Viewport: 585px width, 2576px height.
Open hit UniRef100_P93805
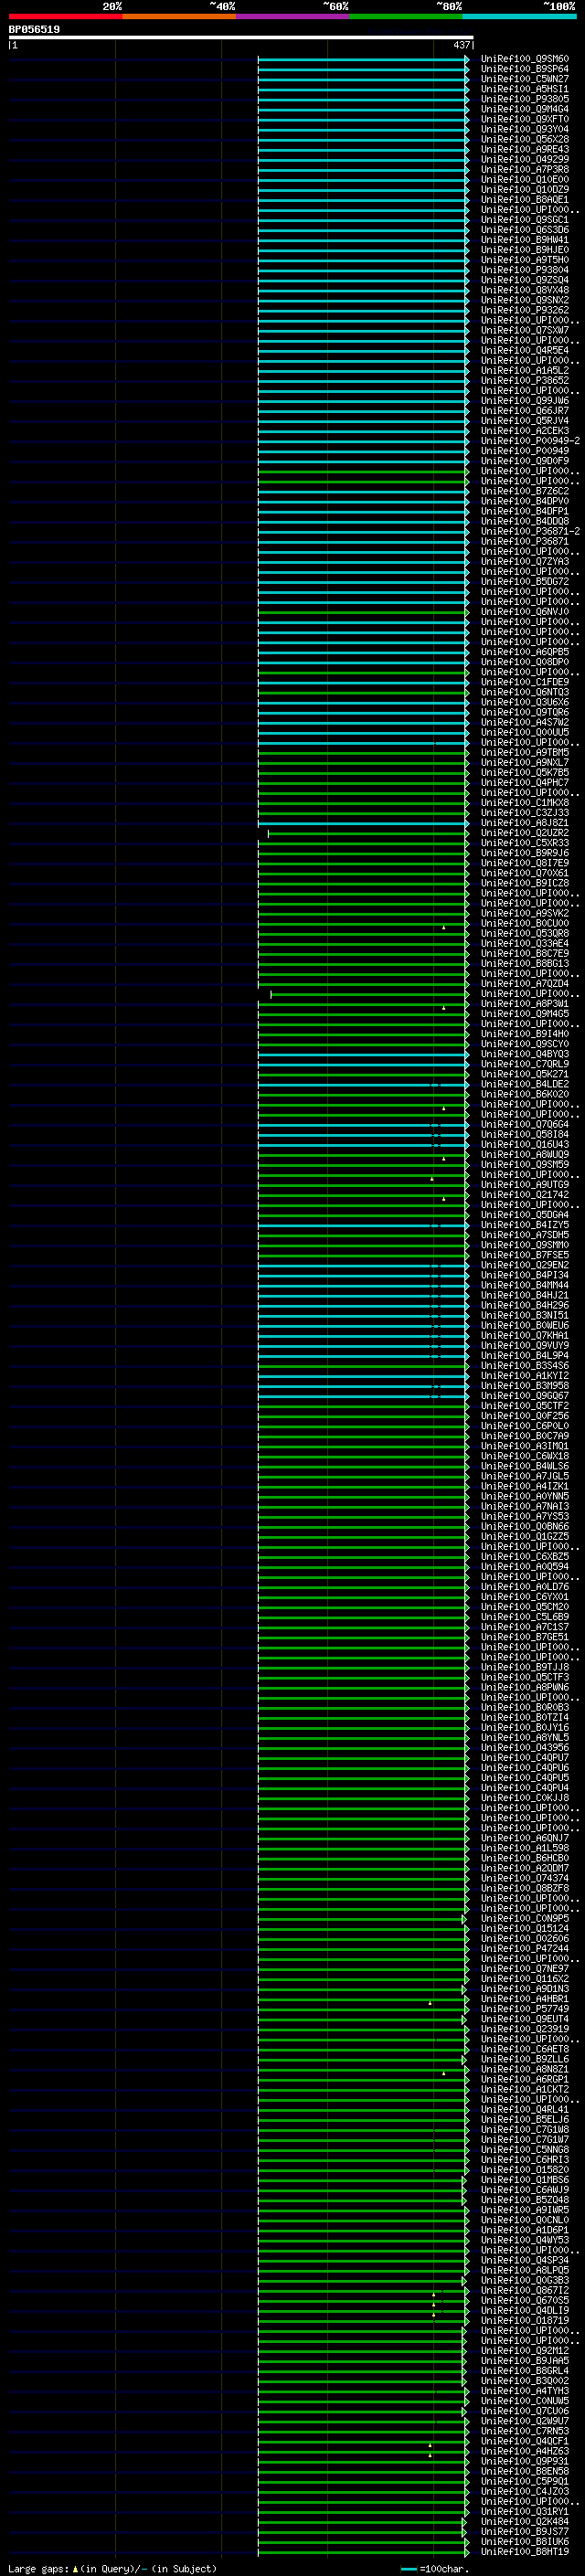(525, 99)
